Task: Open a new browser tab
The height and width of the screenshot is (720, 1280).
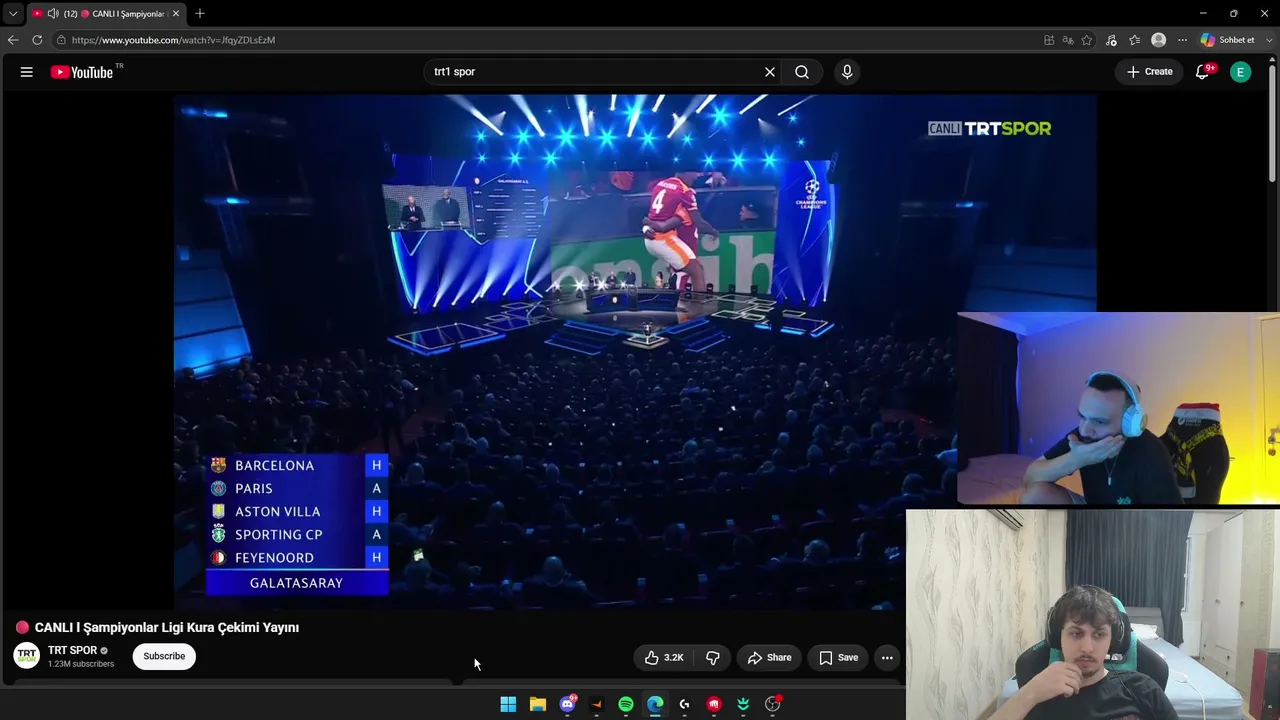Action: (x=200, y=14)
